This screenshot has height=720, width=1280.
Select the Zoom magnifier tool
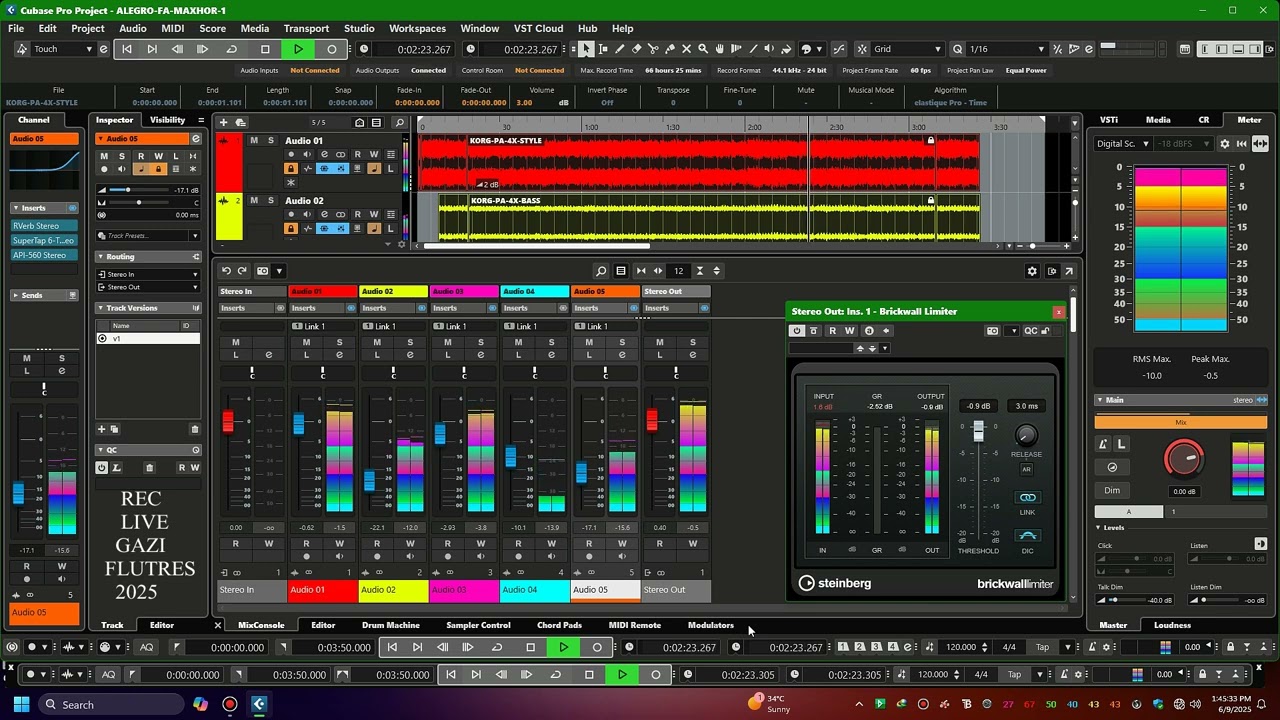point(703,49)
